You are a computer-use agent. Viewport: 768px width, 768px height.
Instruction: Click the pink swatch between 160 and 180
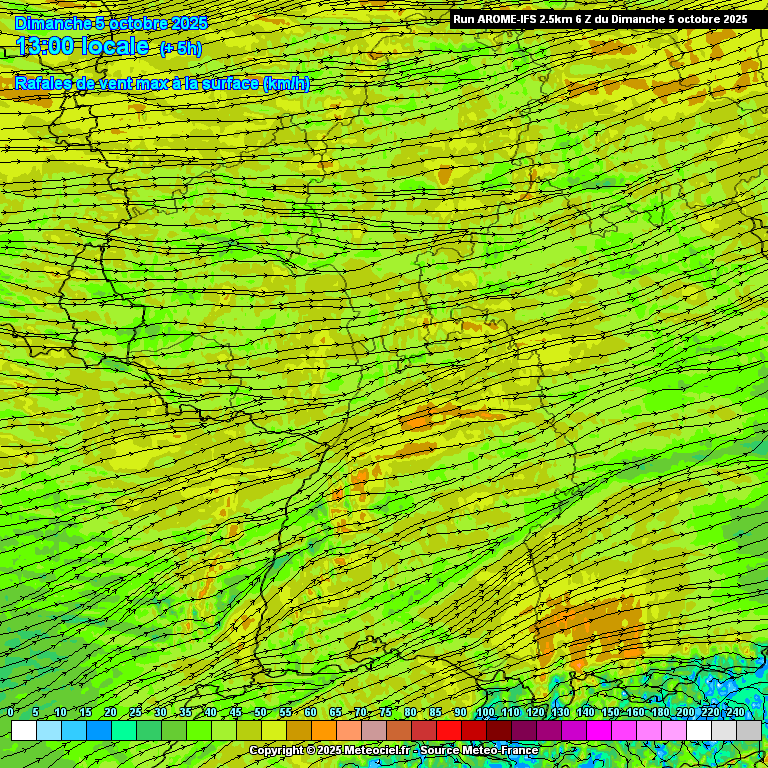tap(648, 731)
